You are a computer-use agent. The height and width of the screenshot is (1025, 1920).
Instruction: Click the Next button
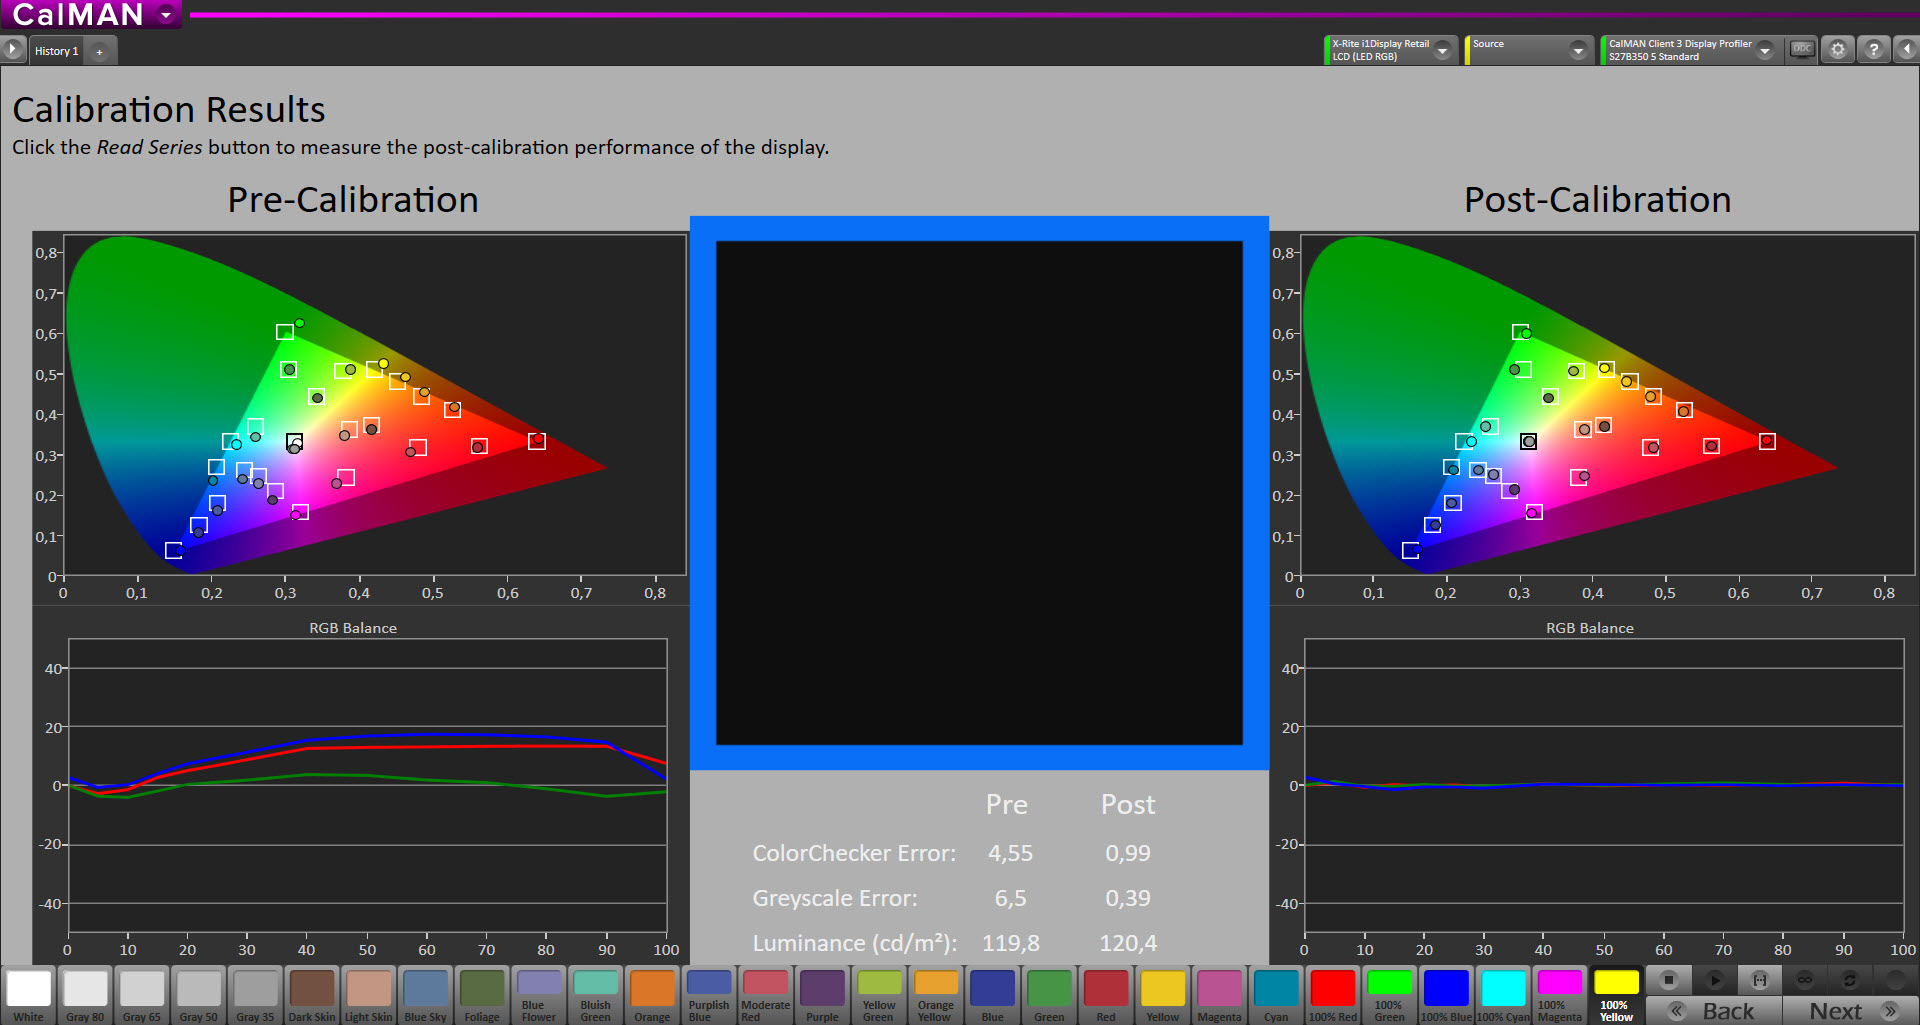pyautogui.click(x=1850, y=1011)
